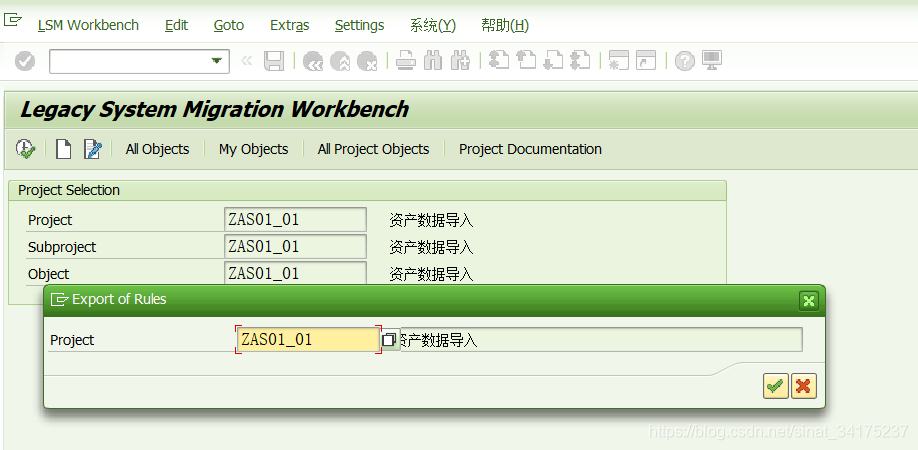Open the 帮助(H) menu

point(505,25)
